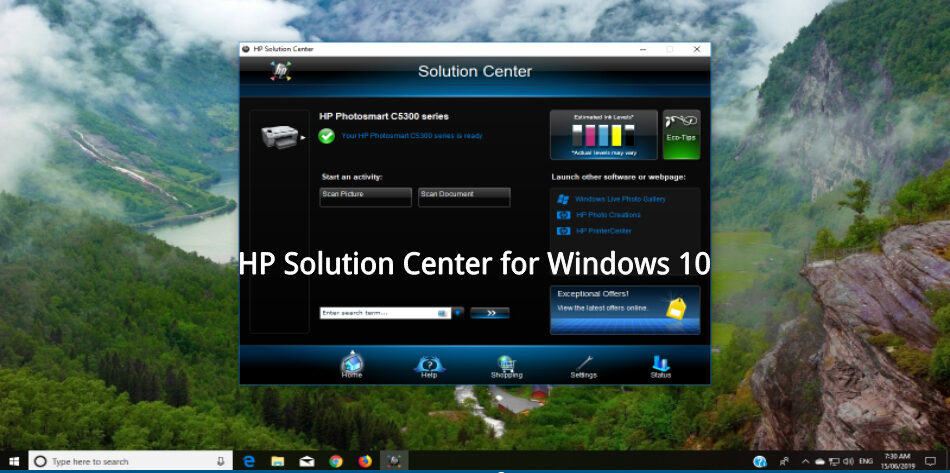Screen dimensions: 950x473
Task: Click the blue question mark tray icon
Action: tap(760, 461)
